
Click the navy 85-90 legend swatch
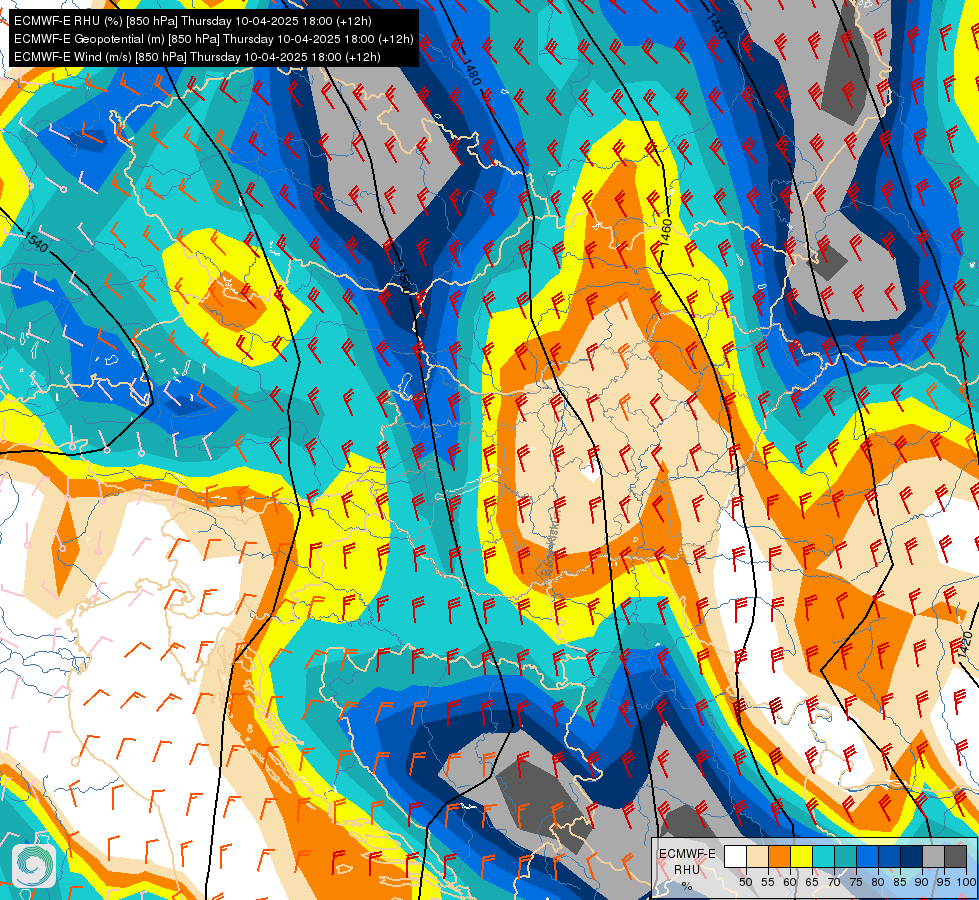coord(912,856)
